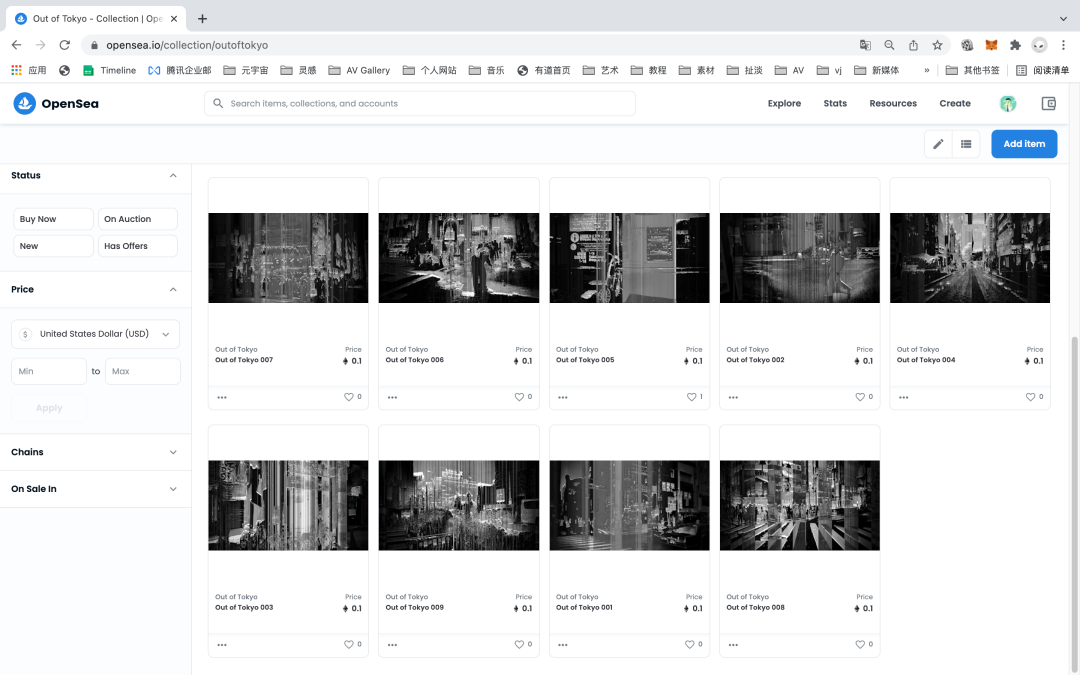
Task: Open the Out of Tokyo 007 thumbnail
Action: (x=289, y=258)
